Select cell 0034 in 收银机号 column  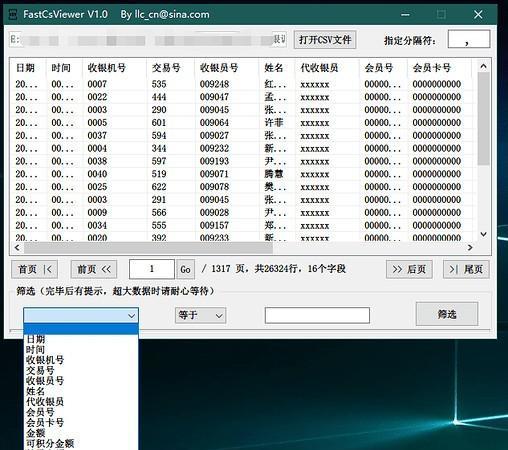[x=97, y=226]
